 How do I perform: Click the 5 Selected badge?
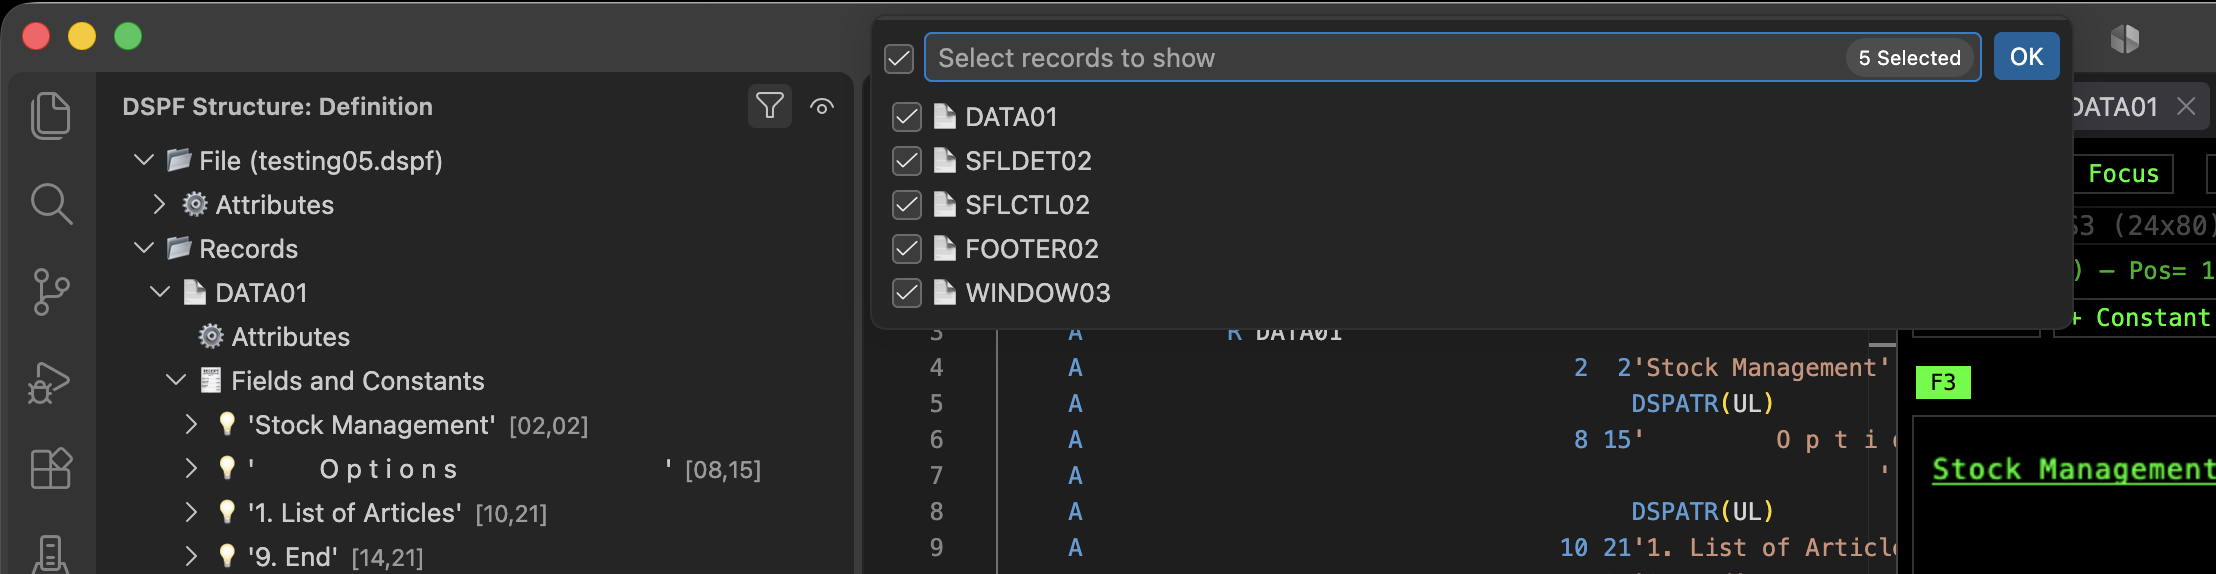pos(1909,58)
